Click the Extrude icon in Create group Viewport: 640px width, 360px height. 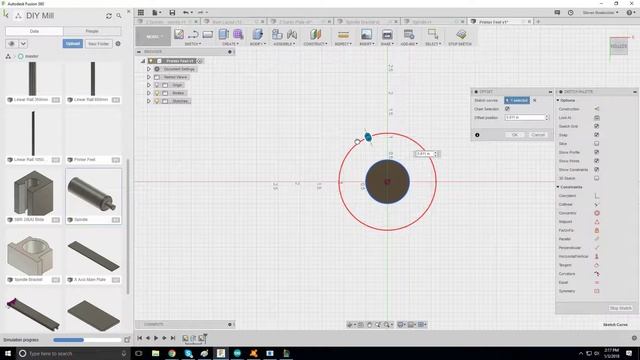[224, 34]
